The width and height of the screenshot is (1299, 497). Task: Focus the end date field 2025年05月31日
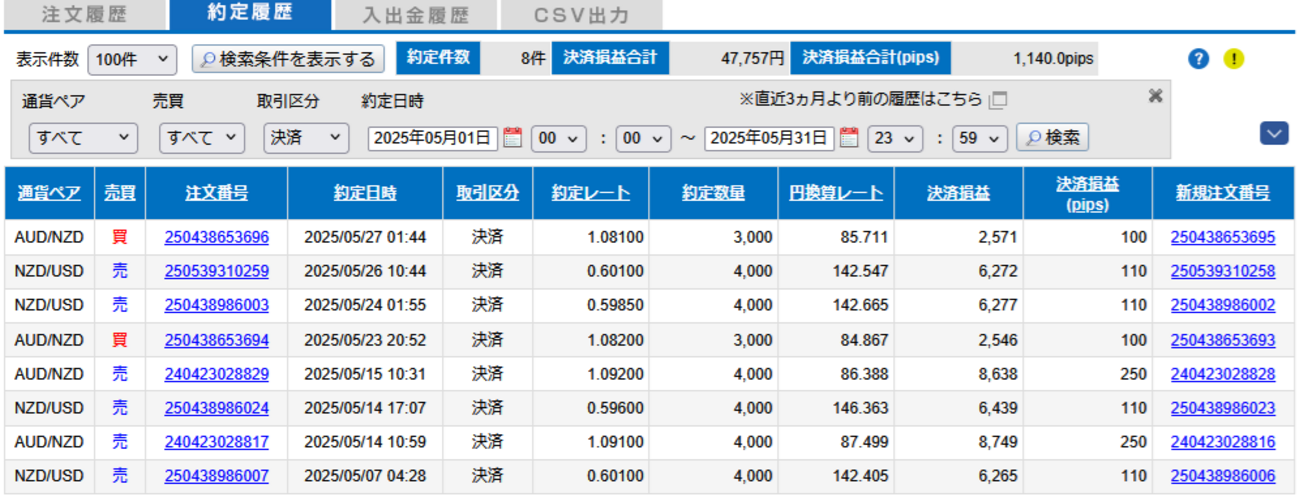coord(769,138)
